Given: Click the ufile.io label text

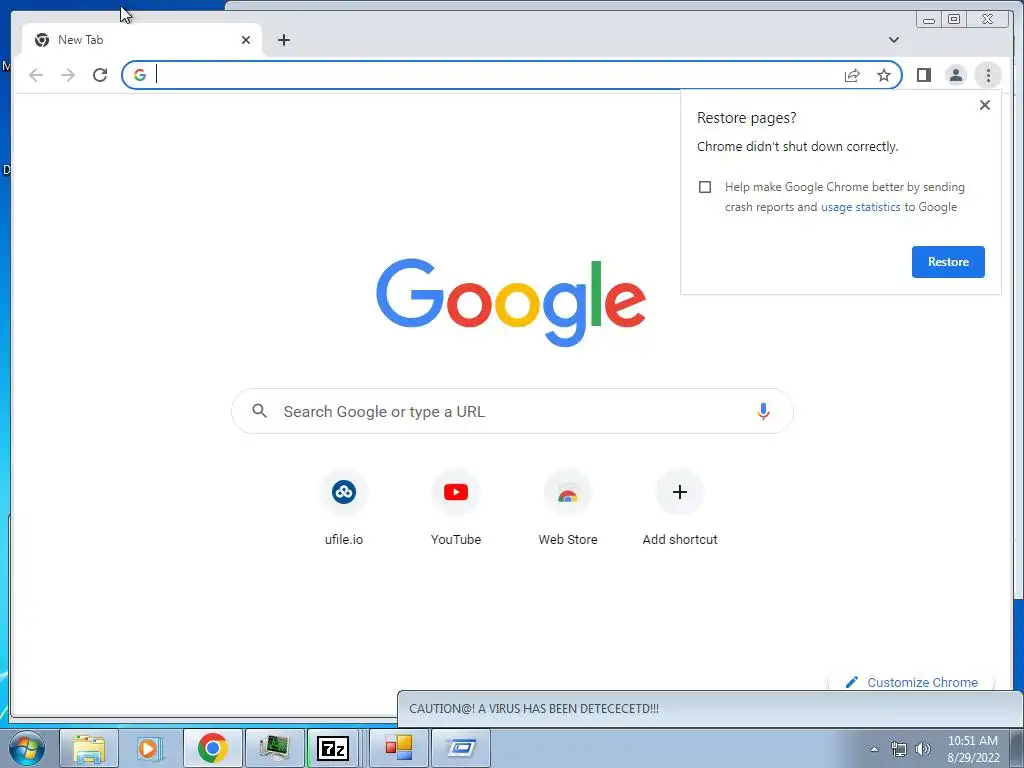Looking at the screenshot, I should (344, 539).
